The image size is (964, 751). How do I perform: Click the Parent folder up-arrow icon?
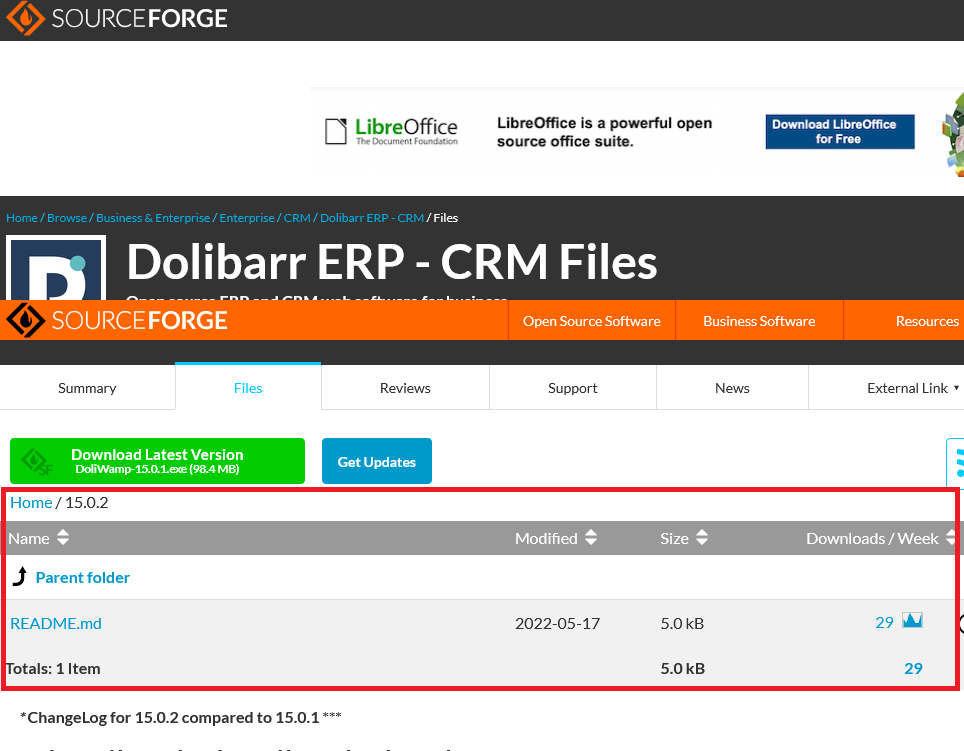[20, 576]
